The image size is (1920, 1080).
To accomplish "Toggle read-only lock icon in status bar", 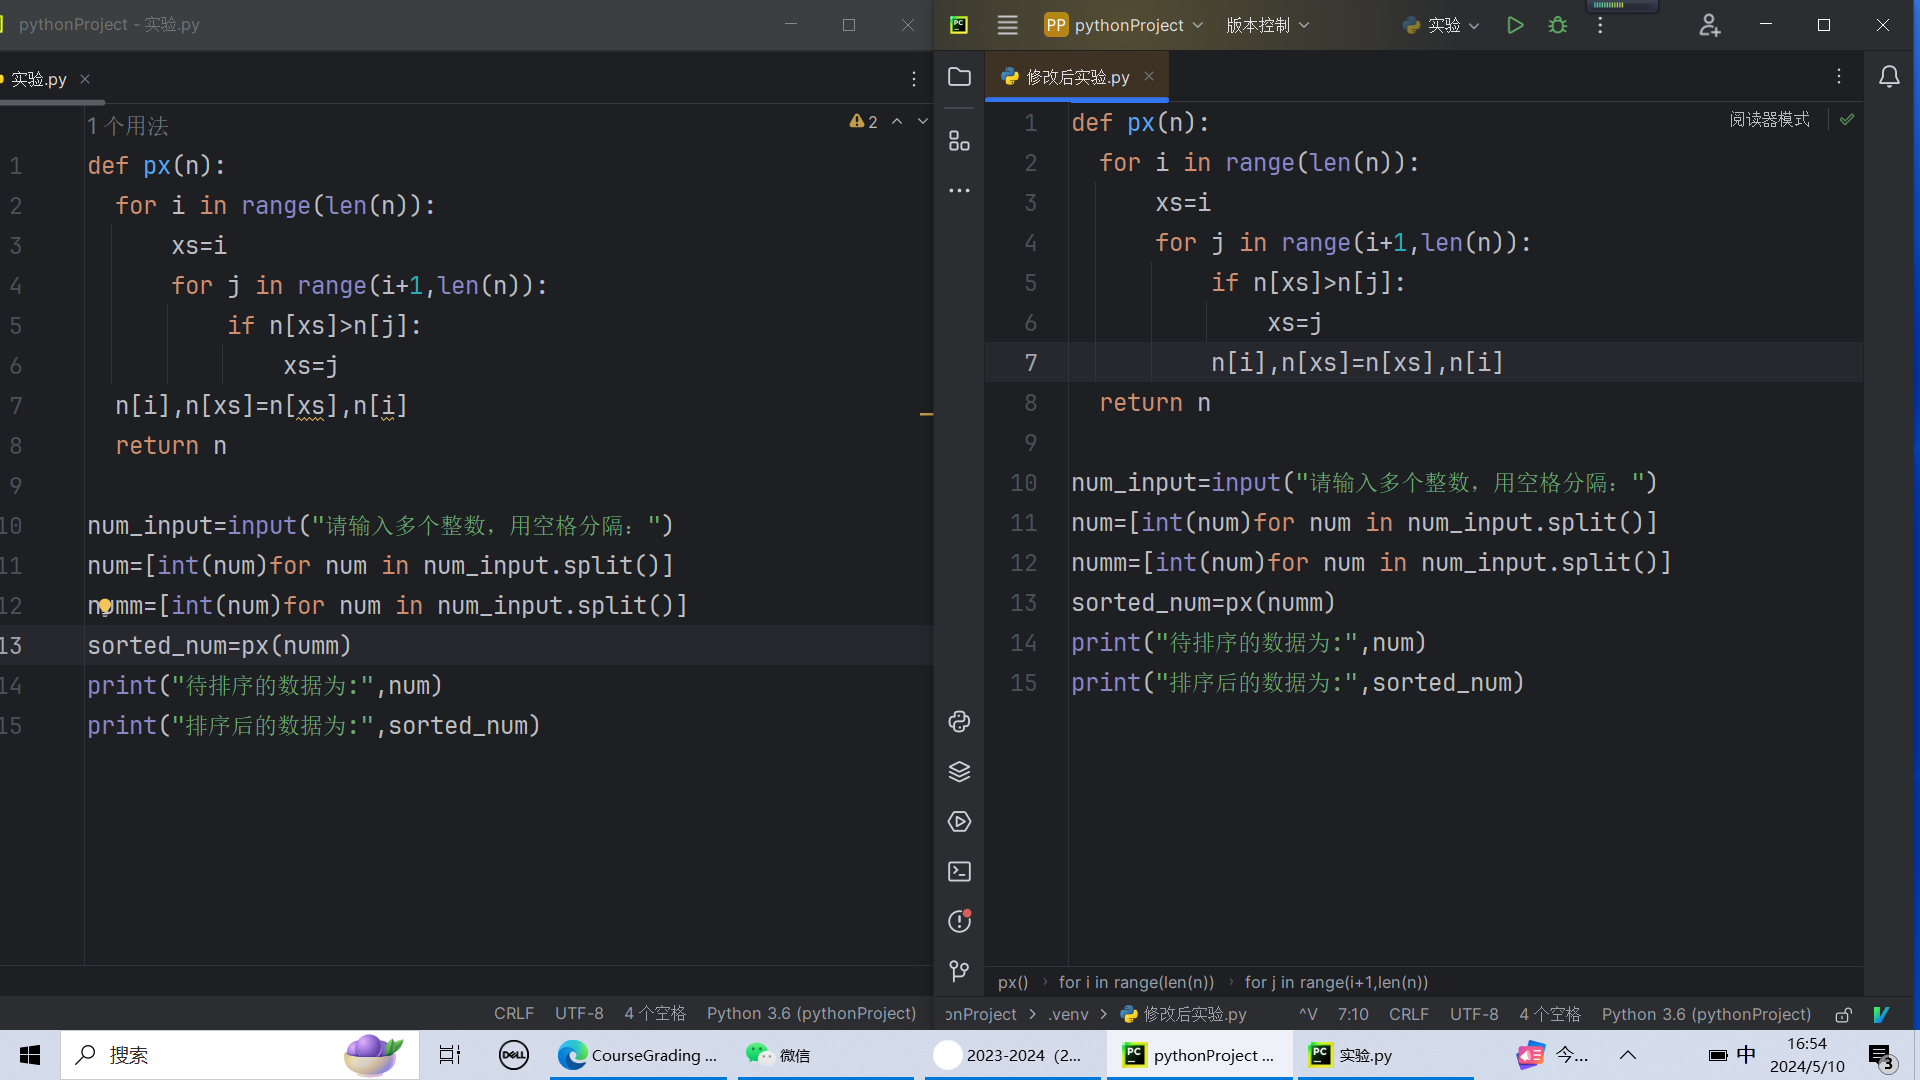I will click(1844, 1015).
